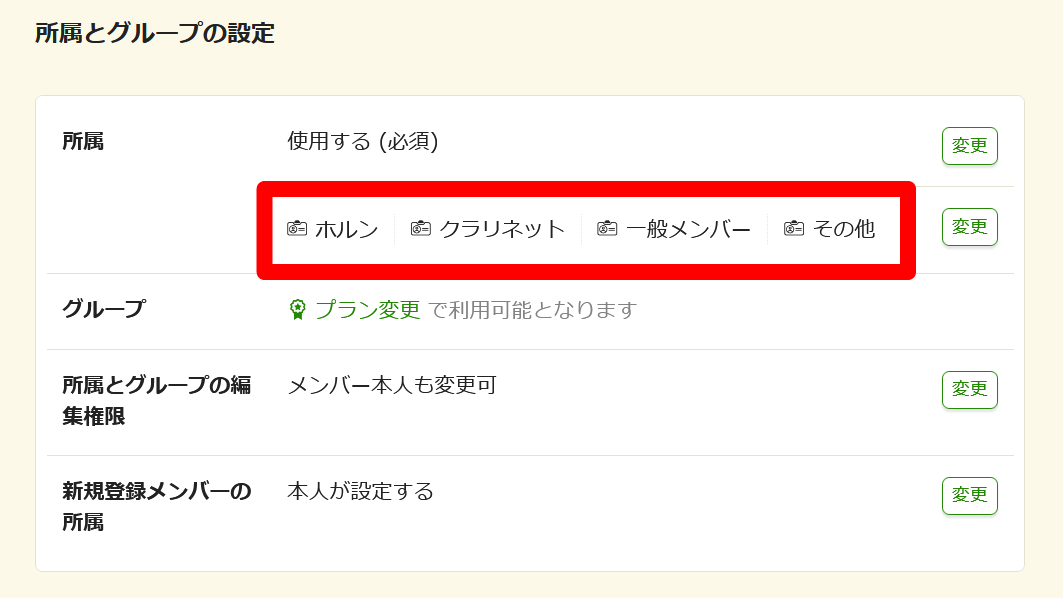1063x598 pixels.
Task: Click the ID card icon beside その他
Action: [794, 228]
